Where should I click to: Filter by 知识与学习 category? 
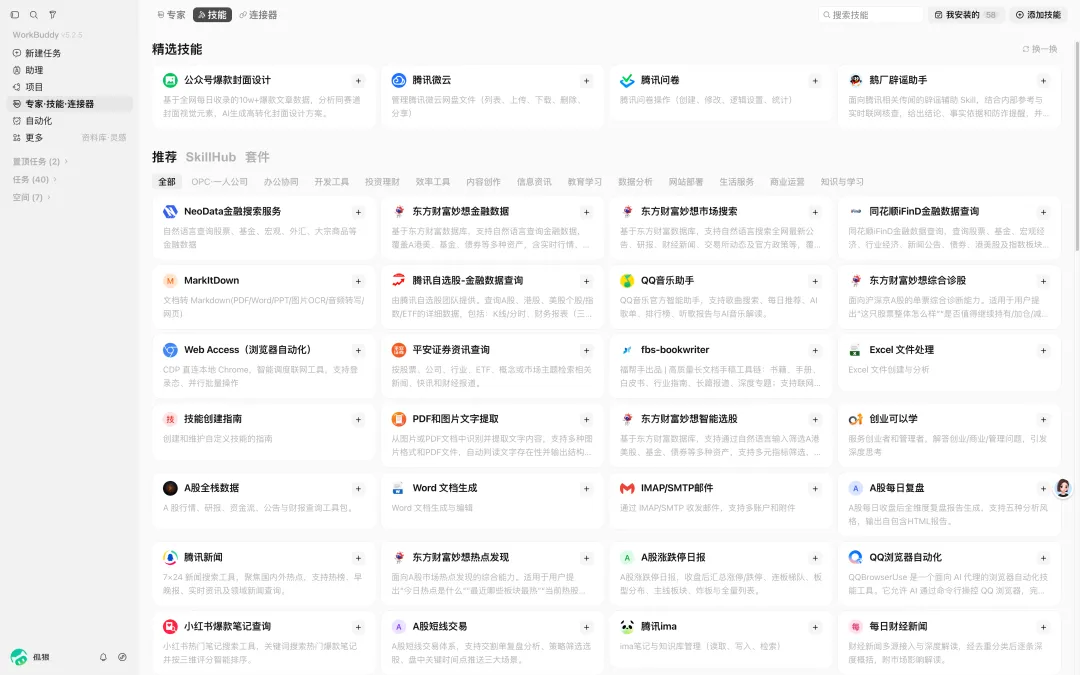pyautogui.click(x=842, y=182)
